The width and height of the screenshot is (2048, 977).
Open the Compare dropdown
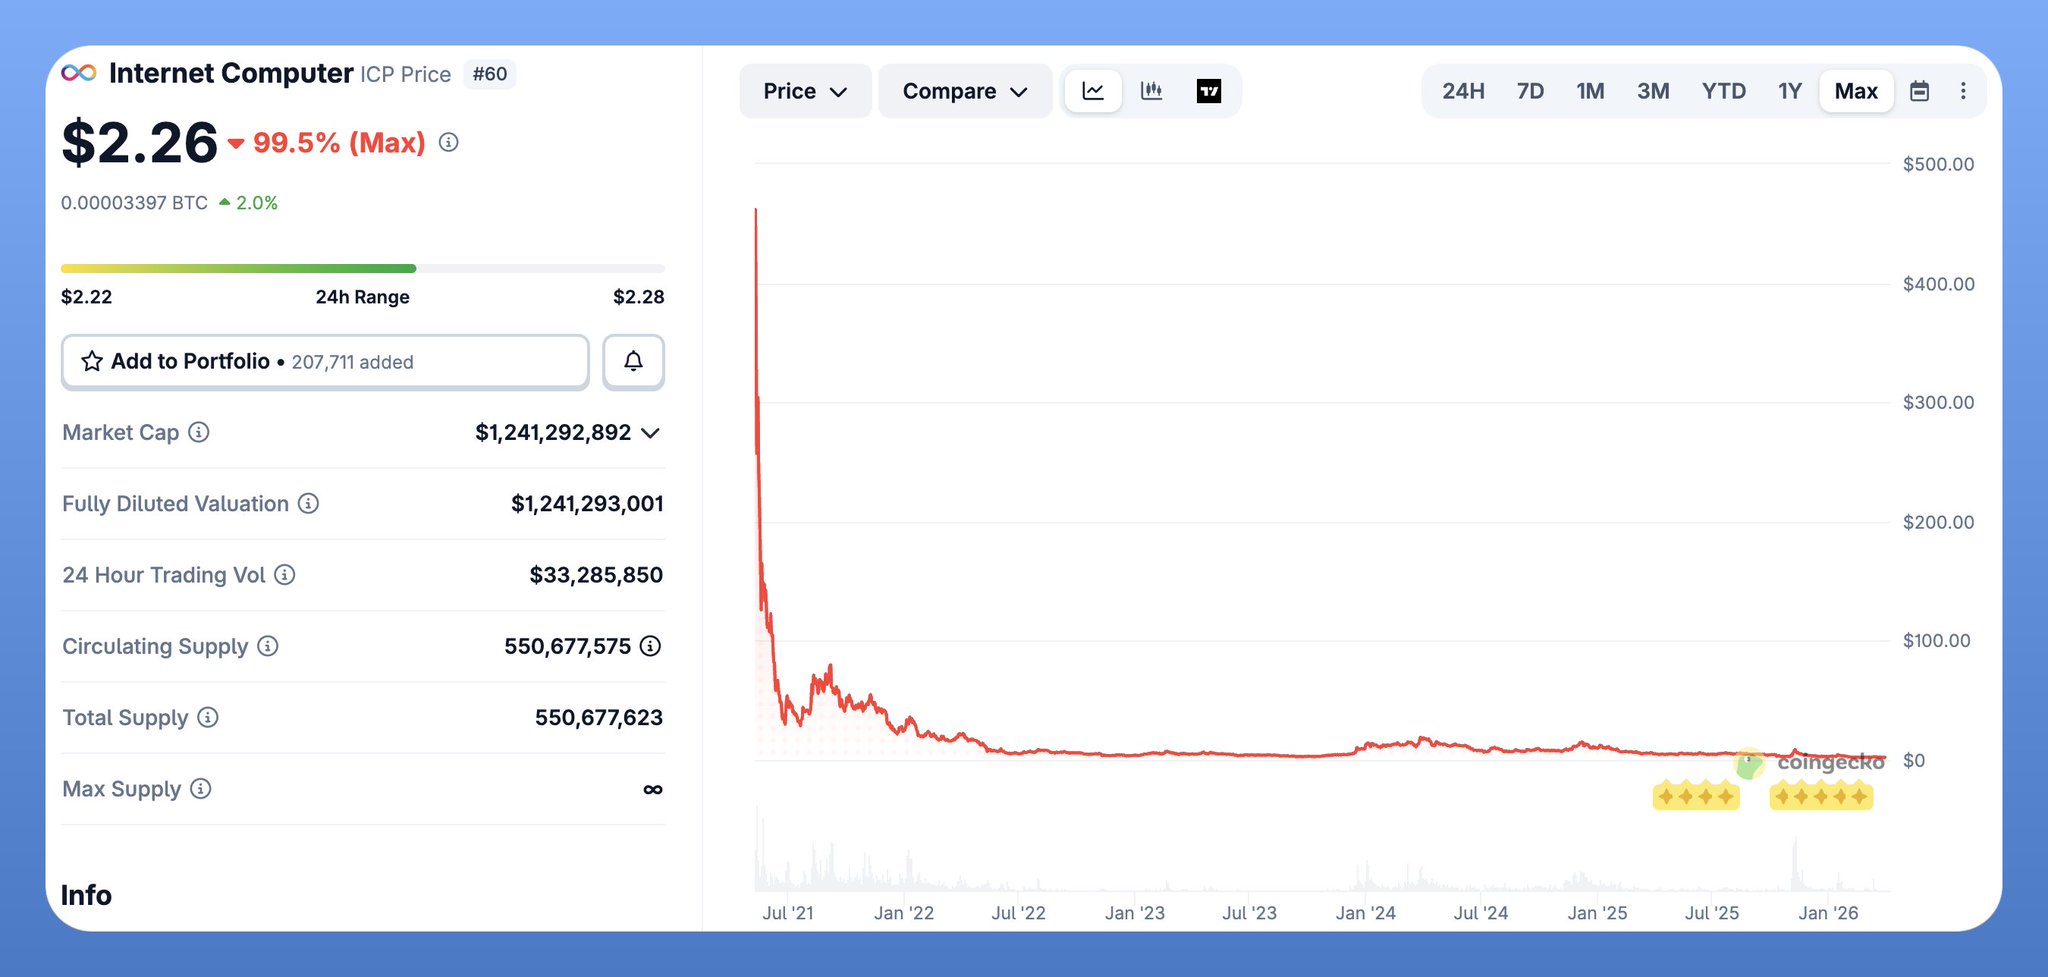coord(964,91)
